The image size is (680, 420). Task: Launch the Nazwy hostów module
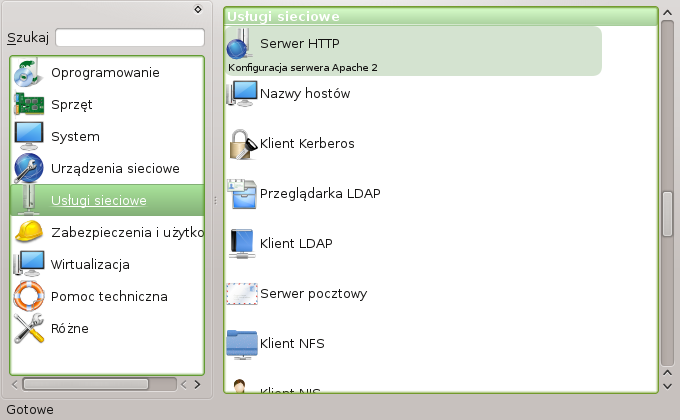304,93
